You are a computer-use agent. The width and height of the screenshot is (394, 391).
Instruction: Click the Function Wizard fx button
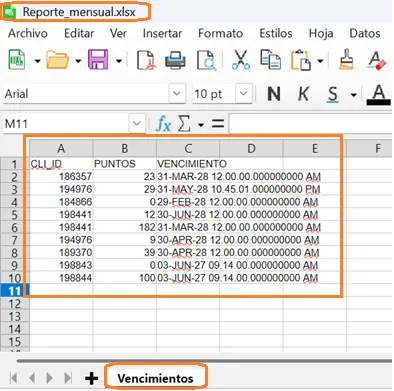pyautogui.click(x=163, y=124)
